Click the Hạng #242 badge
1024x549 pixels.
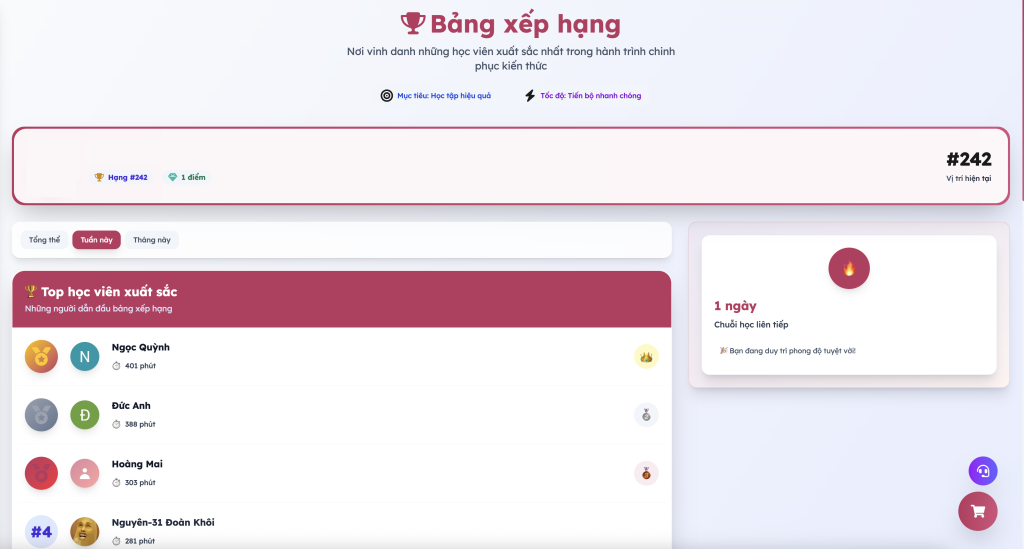point(121,177)
